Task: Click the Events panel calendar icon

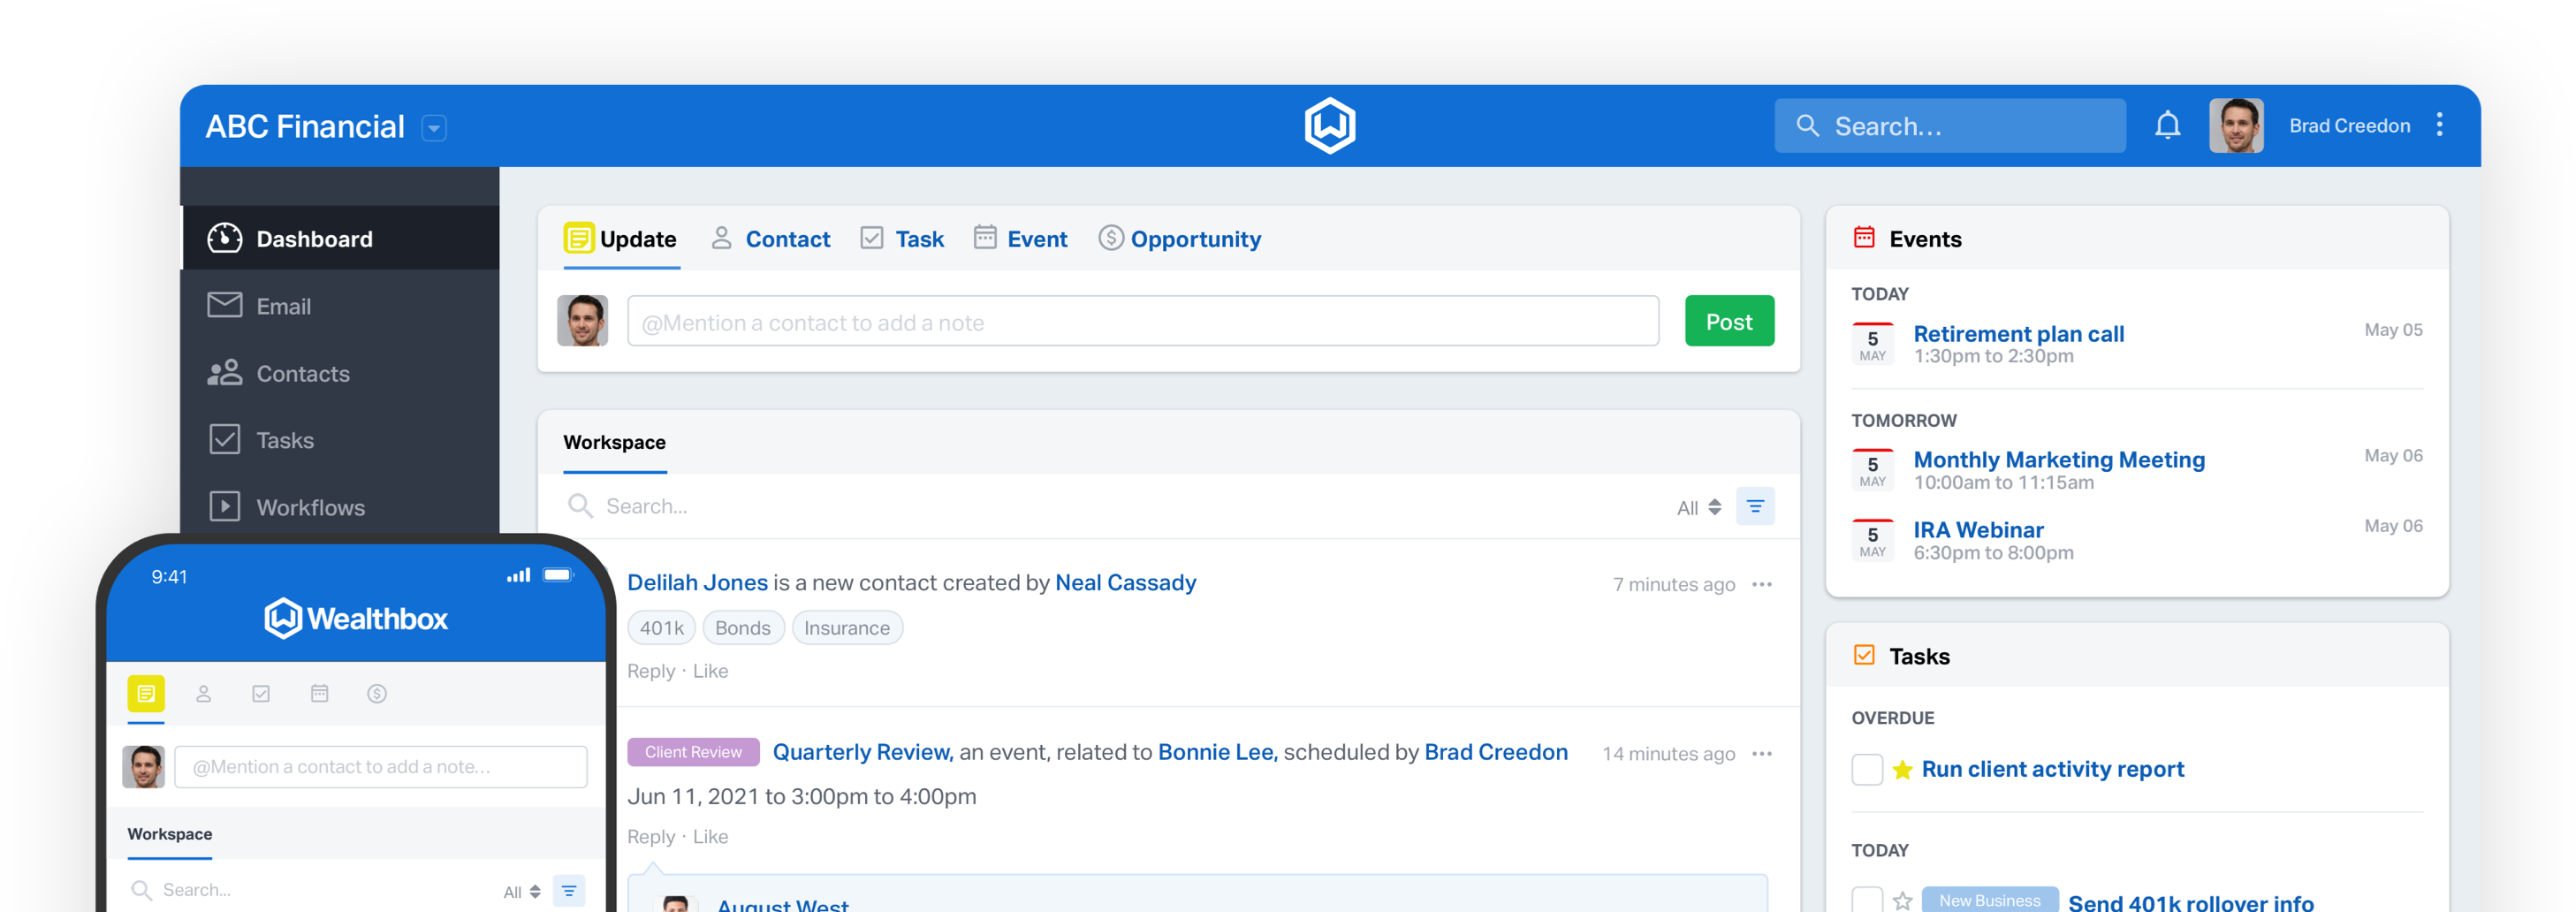Action: tap(1863, 237)
